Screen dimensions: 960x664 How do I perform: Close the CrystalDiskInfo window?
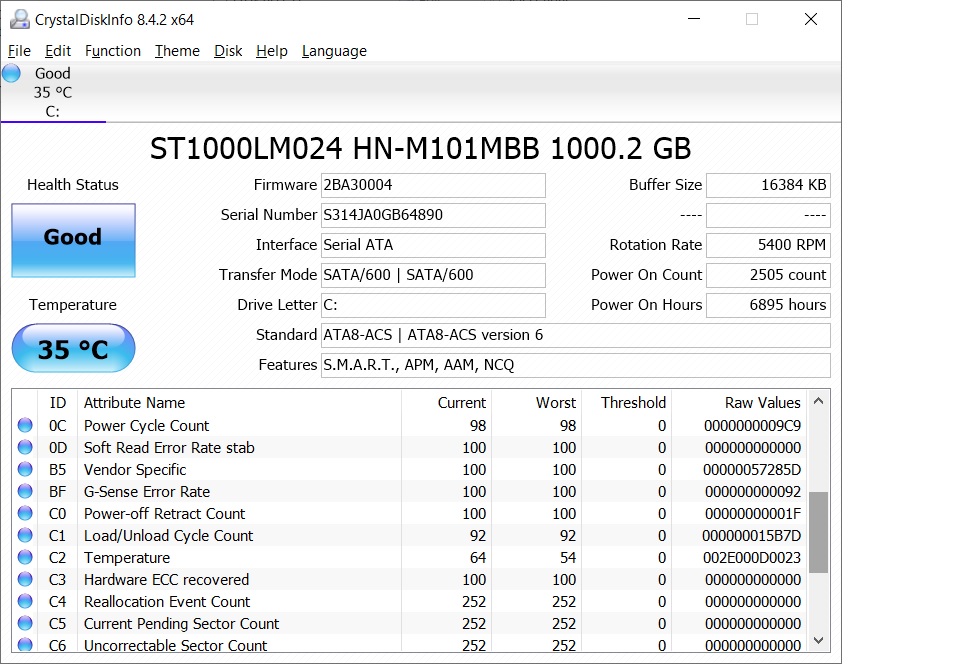811,19
